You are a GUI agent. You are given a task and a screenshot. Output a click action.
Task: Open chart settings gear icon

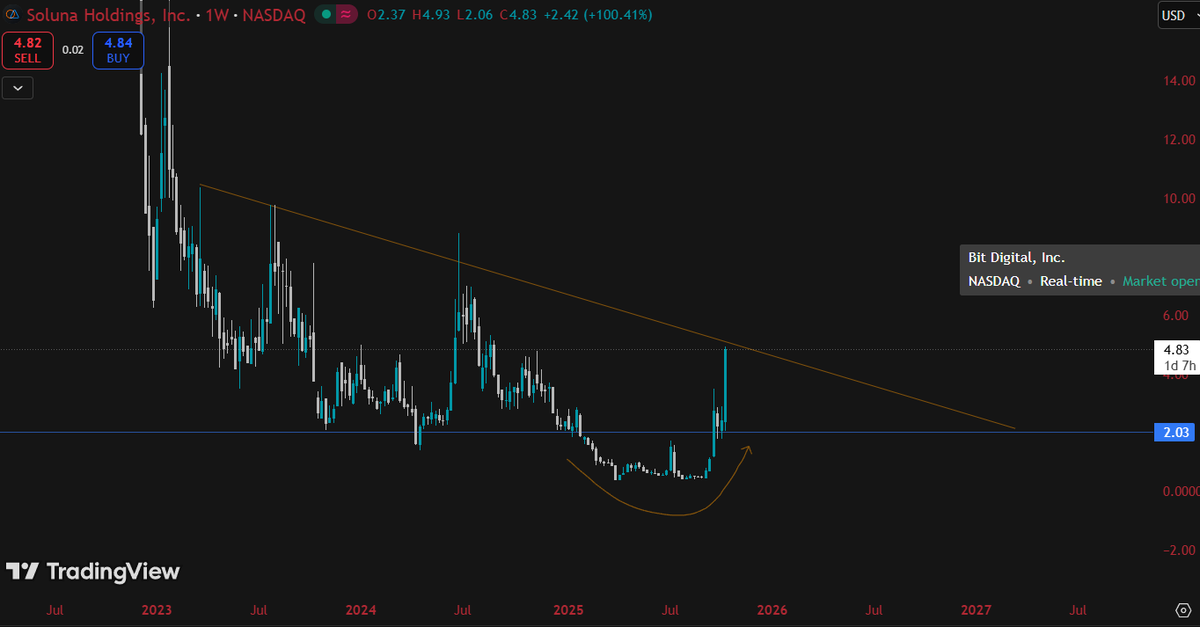pos(1181,609)
